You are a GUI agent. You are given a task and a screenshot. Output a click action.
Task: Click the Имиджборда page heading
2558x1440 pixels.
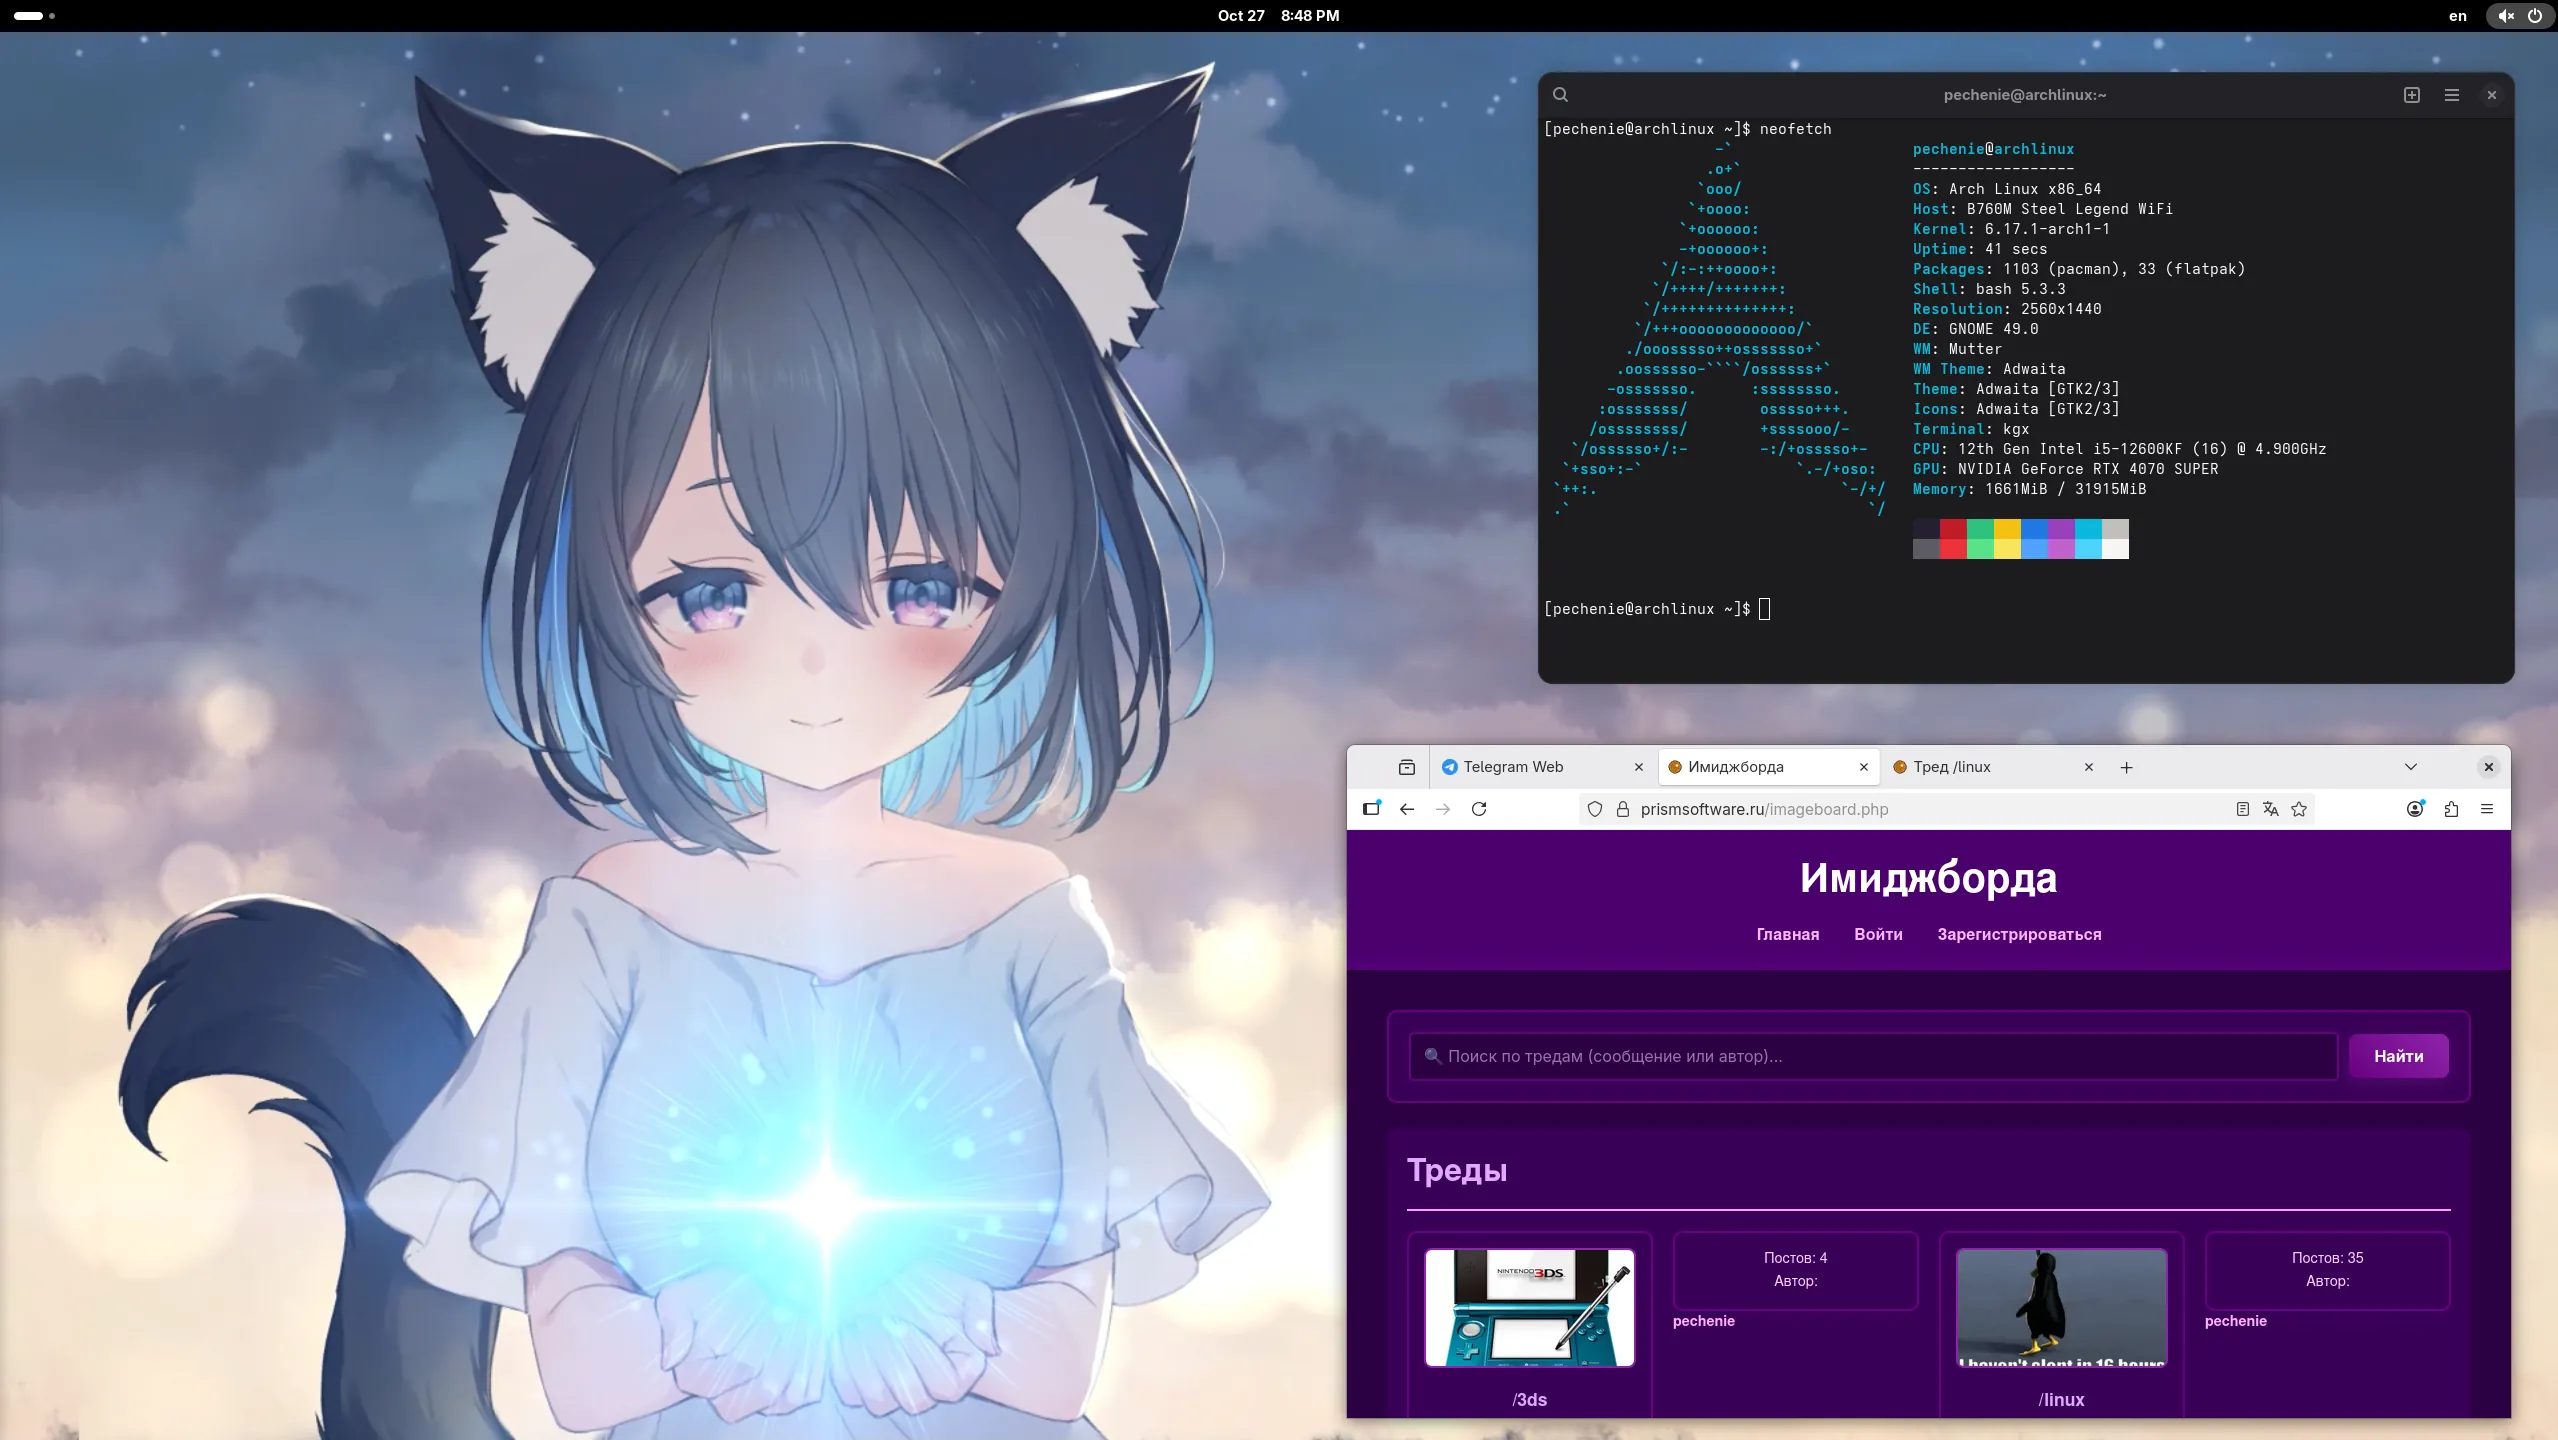(x=1928, y=878)
